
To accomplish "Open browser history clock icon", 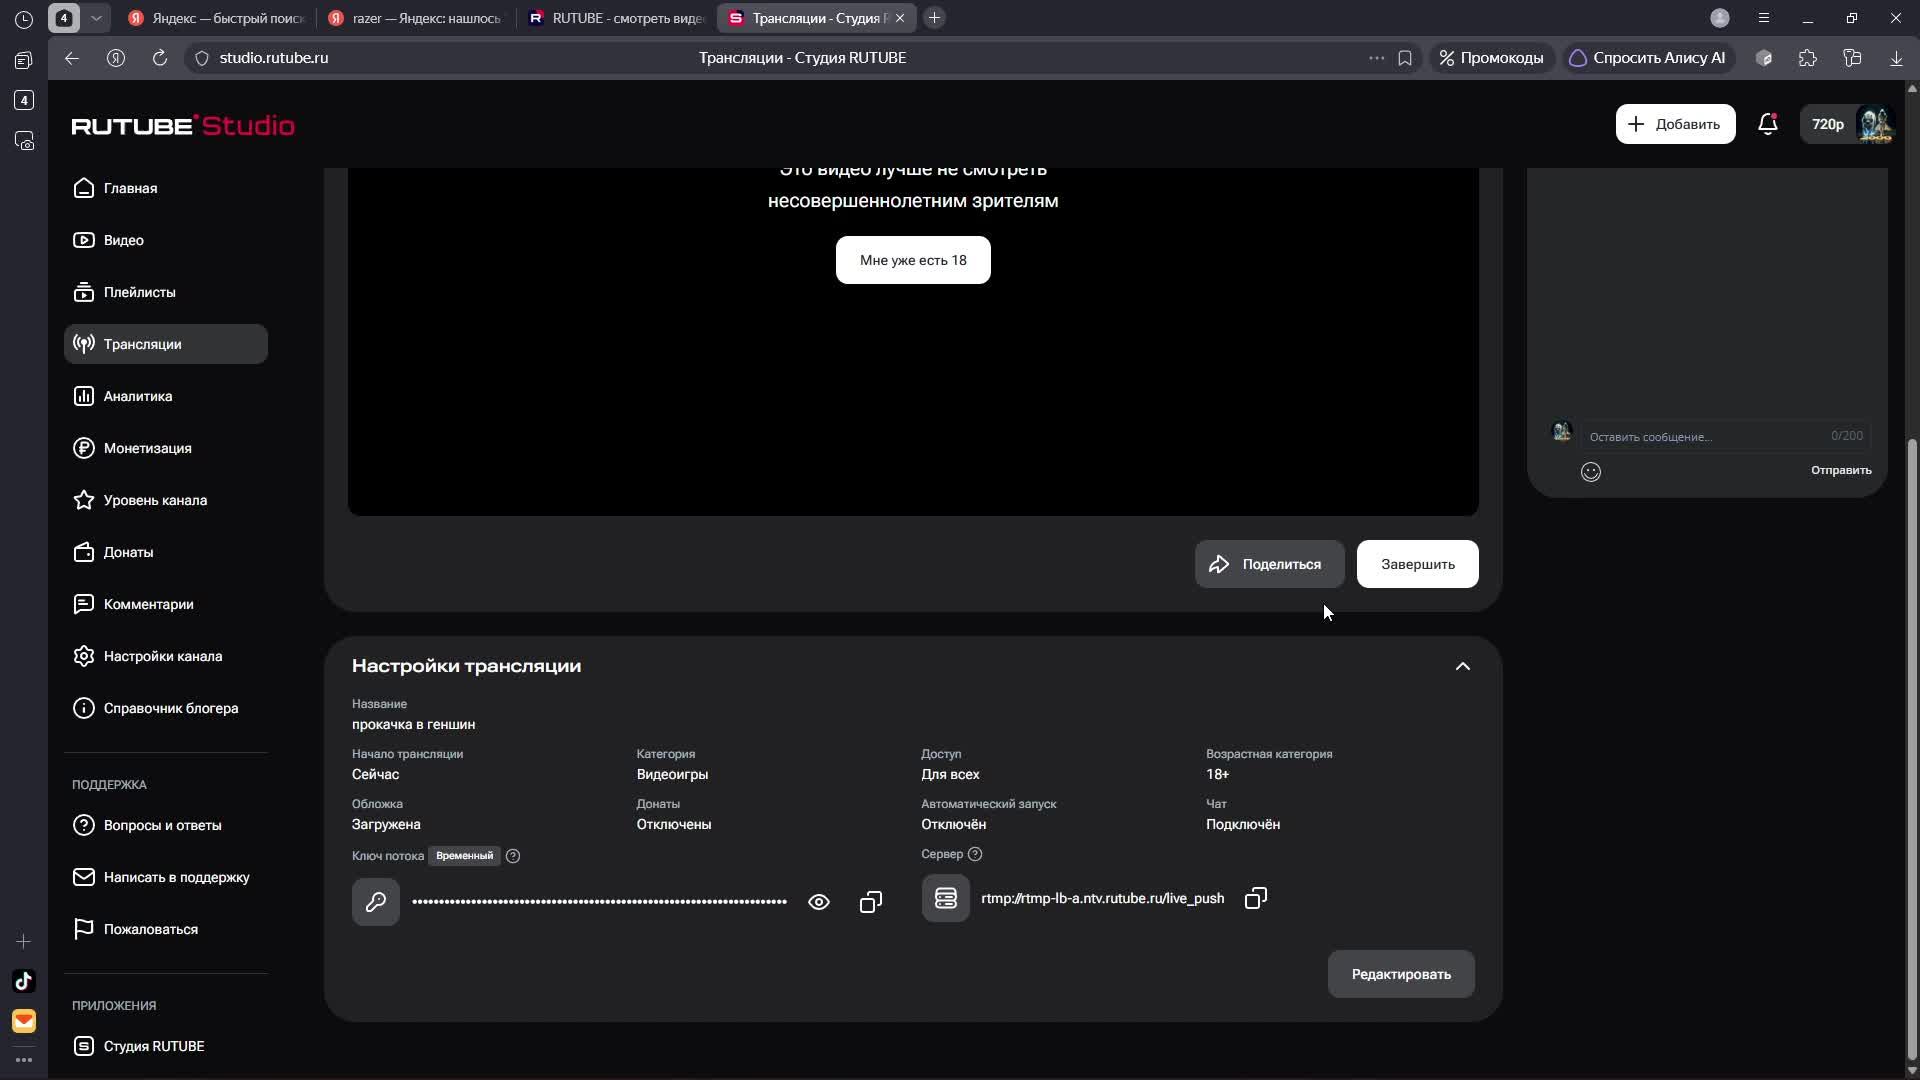I will pos(24,19).
